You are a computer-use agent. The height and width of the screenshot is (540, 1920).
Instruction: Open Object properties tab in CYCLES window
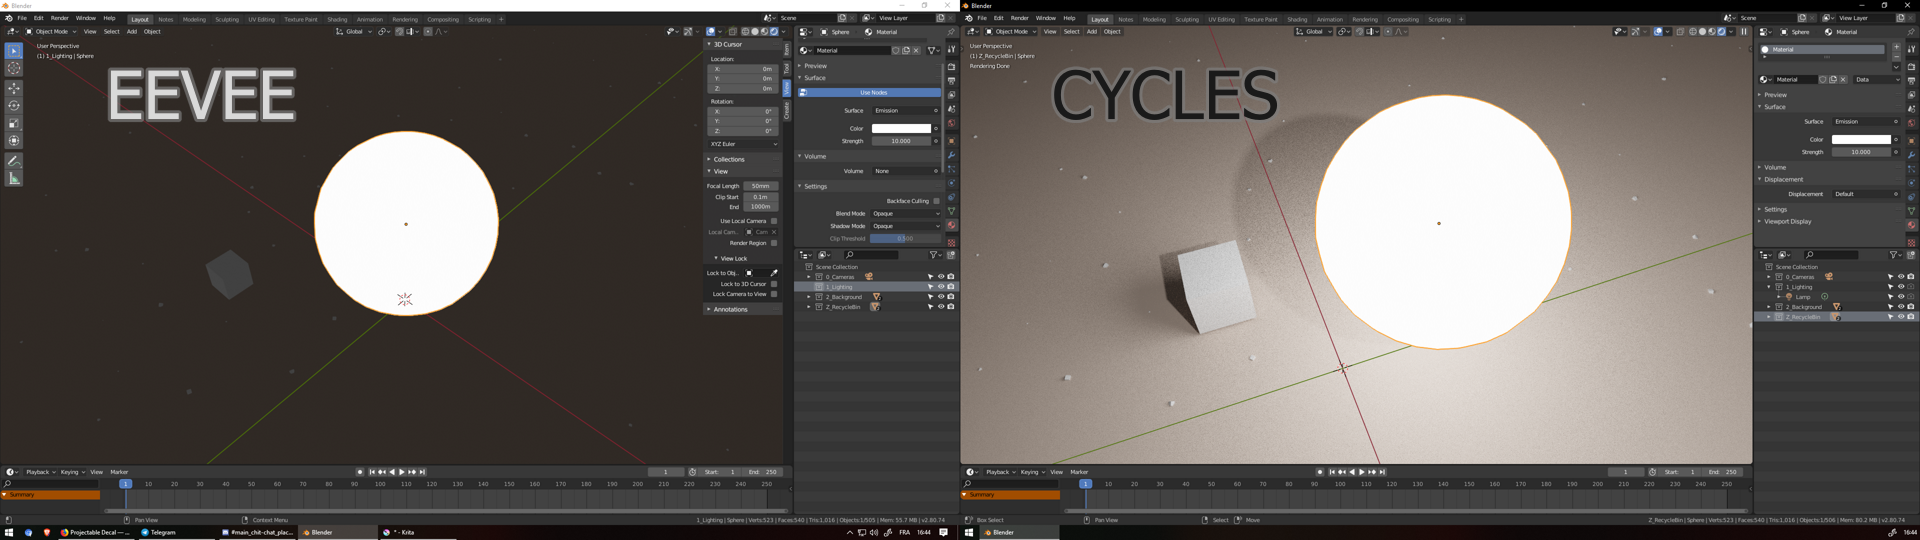pos(1911,141)
